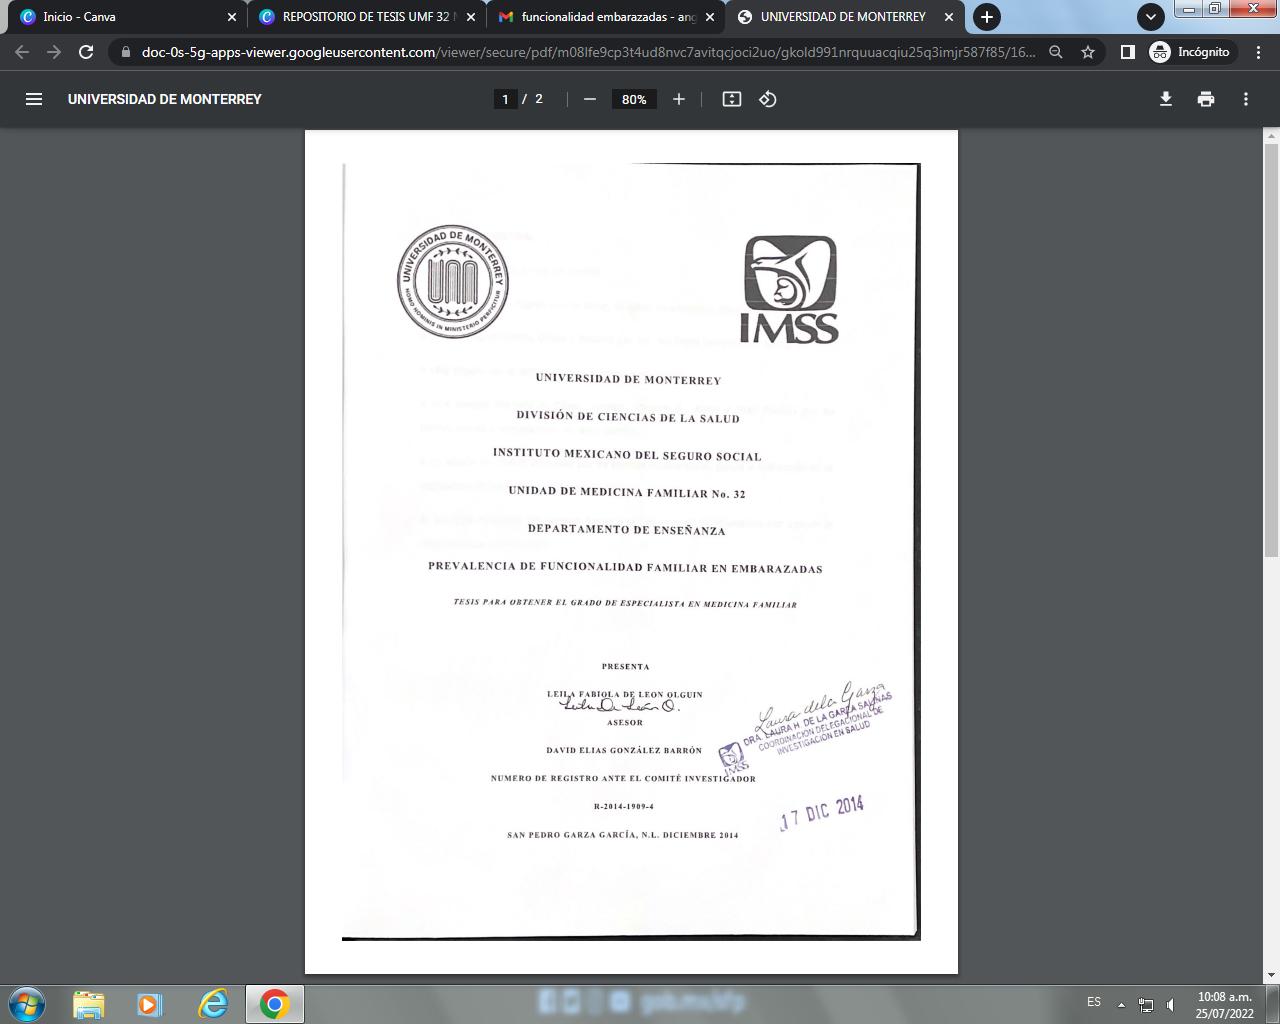Open the network status tray icon

[1146, 1005]
